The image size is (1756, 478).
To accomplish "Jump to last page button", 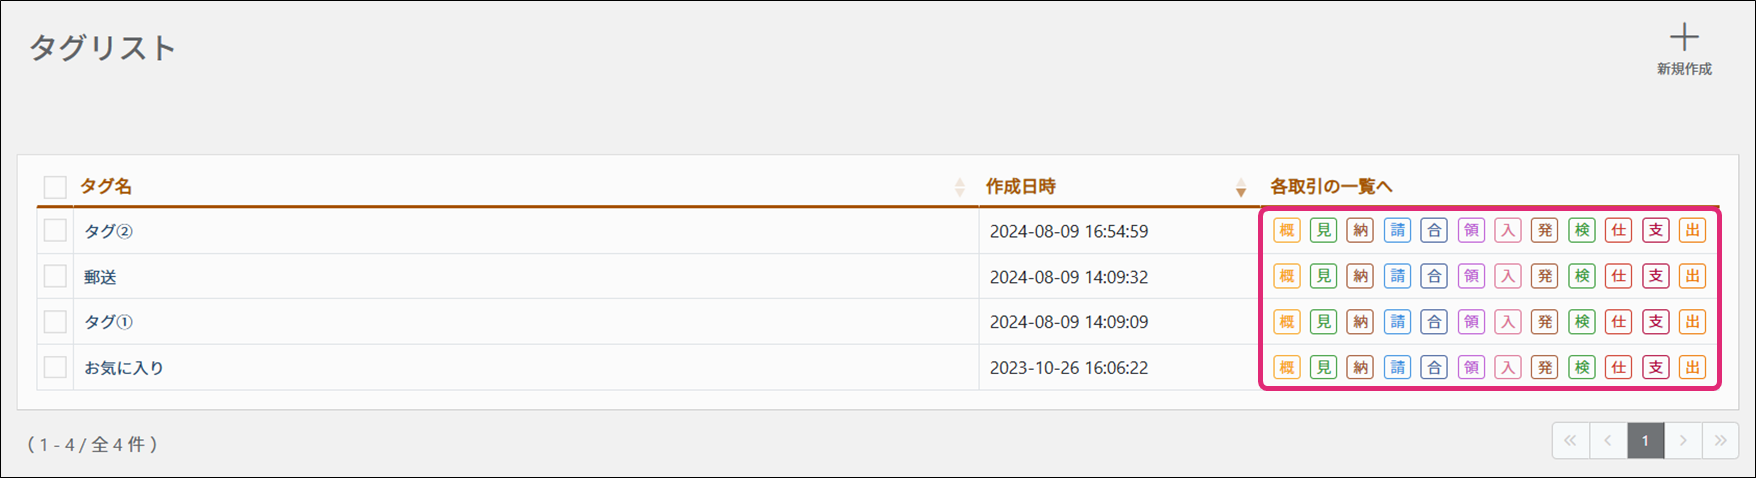I will [x=1720, y=440].
